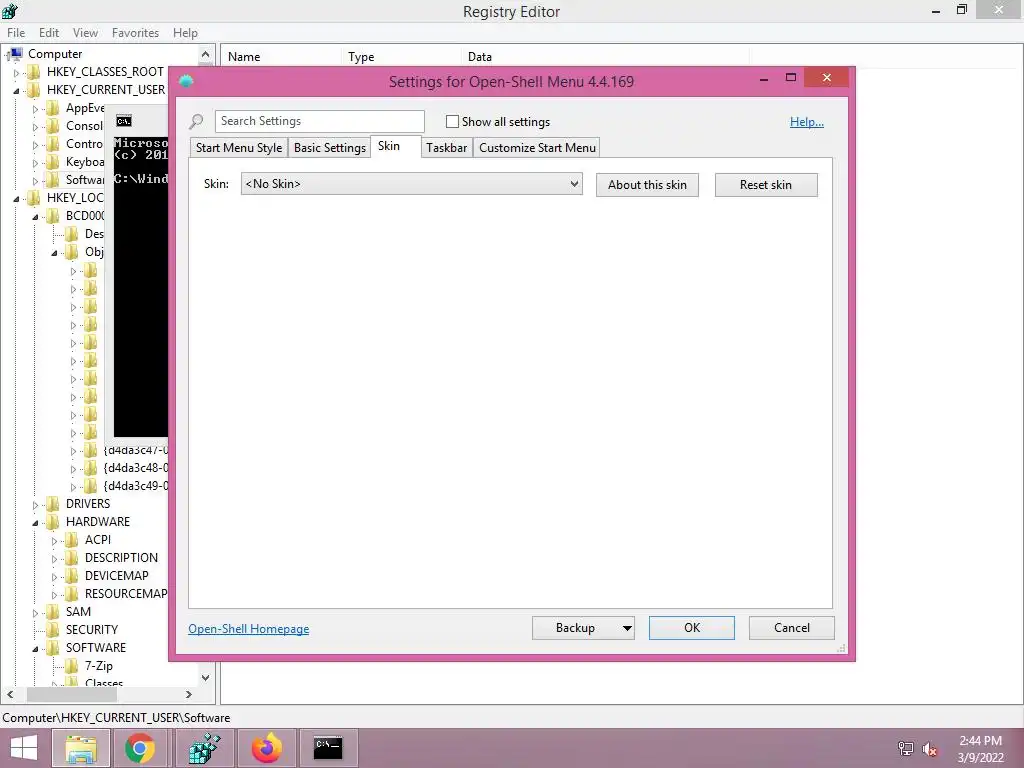
Task: Select the DESCRIPTION registry key
Action: [x=121, y=558]
